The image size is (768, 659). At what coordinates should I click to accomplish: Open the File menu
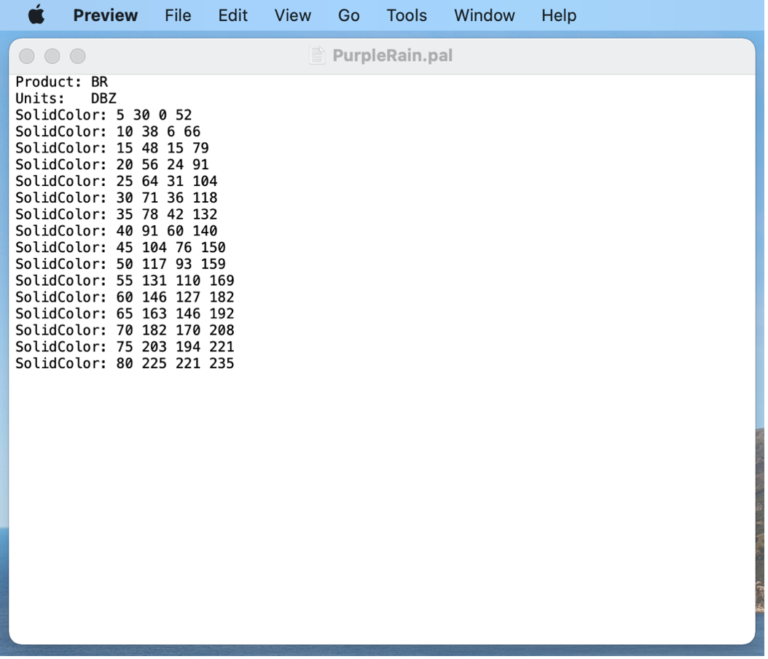(x=178, y=15)
